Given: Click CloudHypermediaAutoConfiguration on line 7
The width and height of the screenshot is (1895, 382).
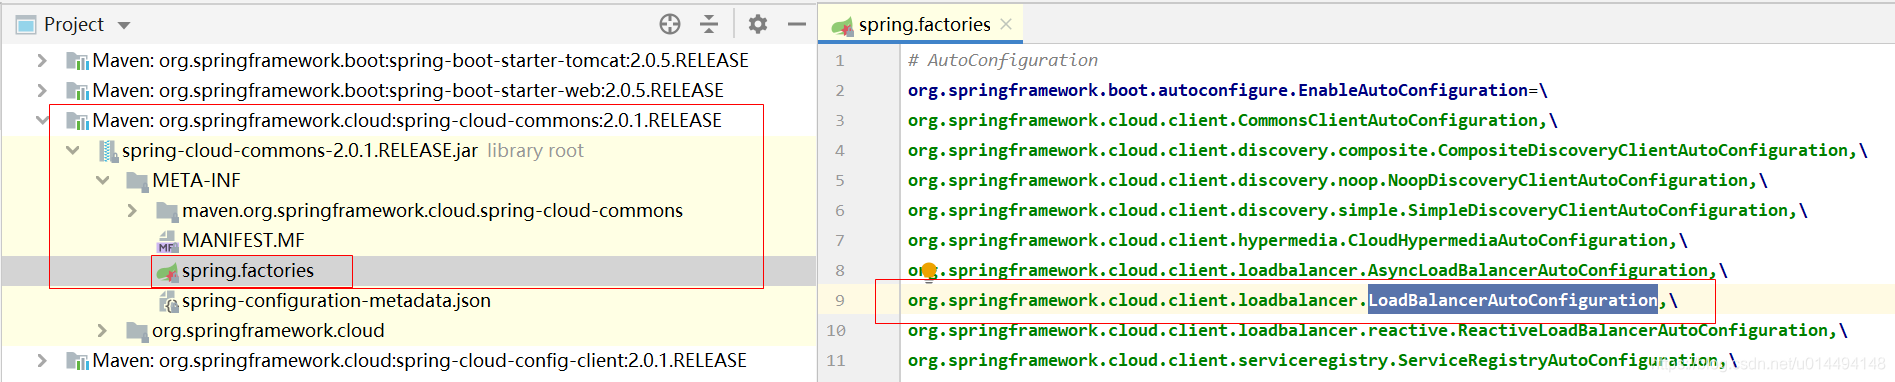Looking at the screenshot, I should [1508, 240].
